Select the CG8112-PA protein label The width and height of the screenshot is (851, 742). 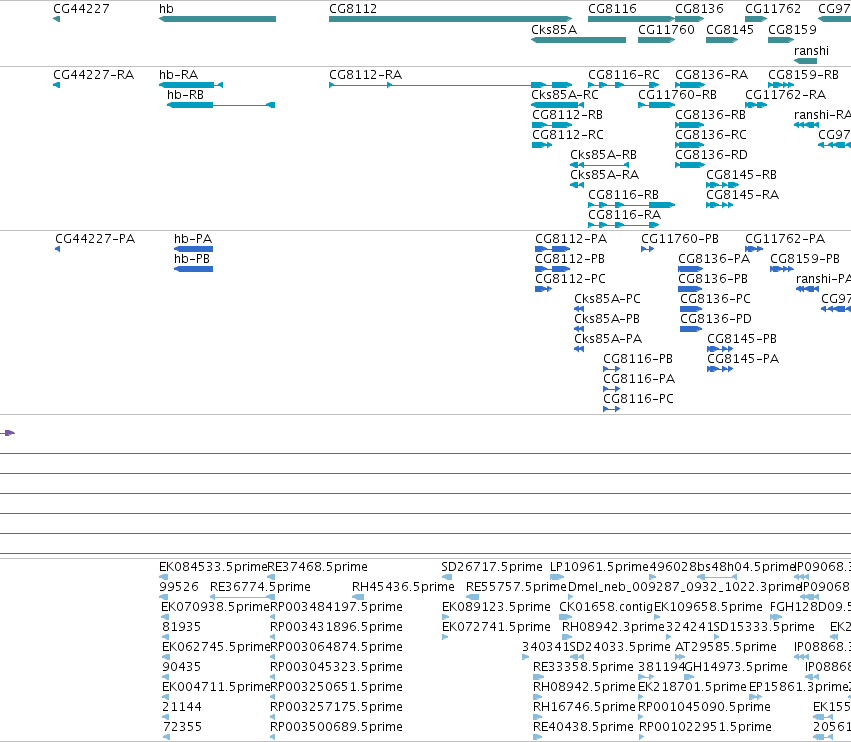point(571,239)
